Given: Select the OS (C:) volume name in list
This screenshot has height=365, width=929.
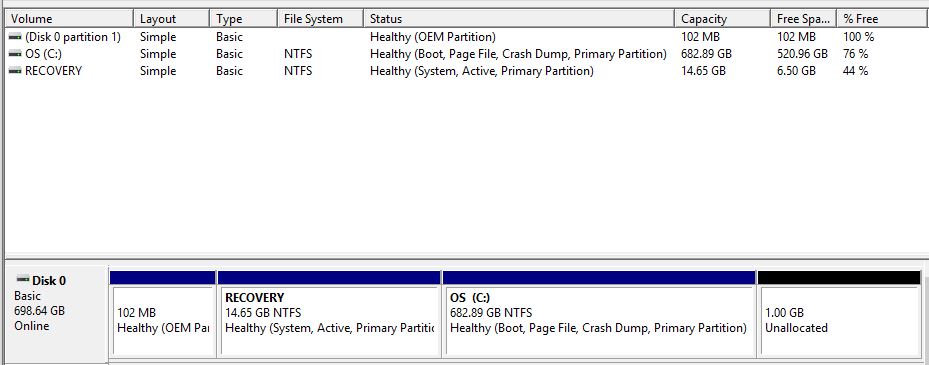Looking at the screenshot, I should (43, 54).
